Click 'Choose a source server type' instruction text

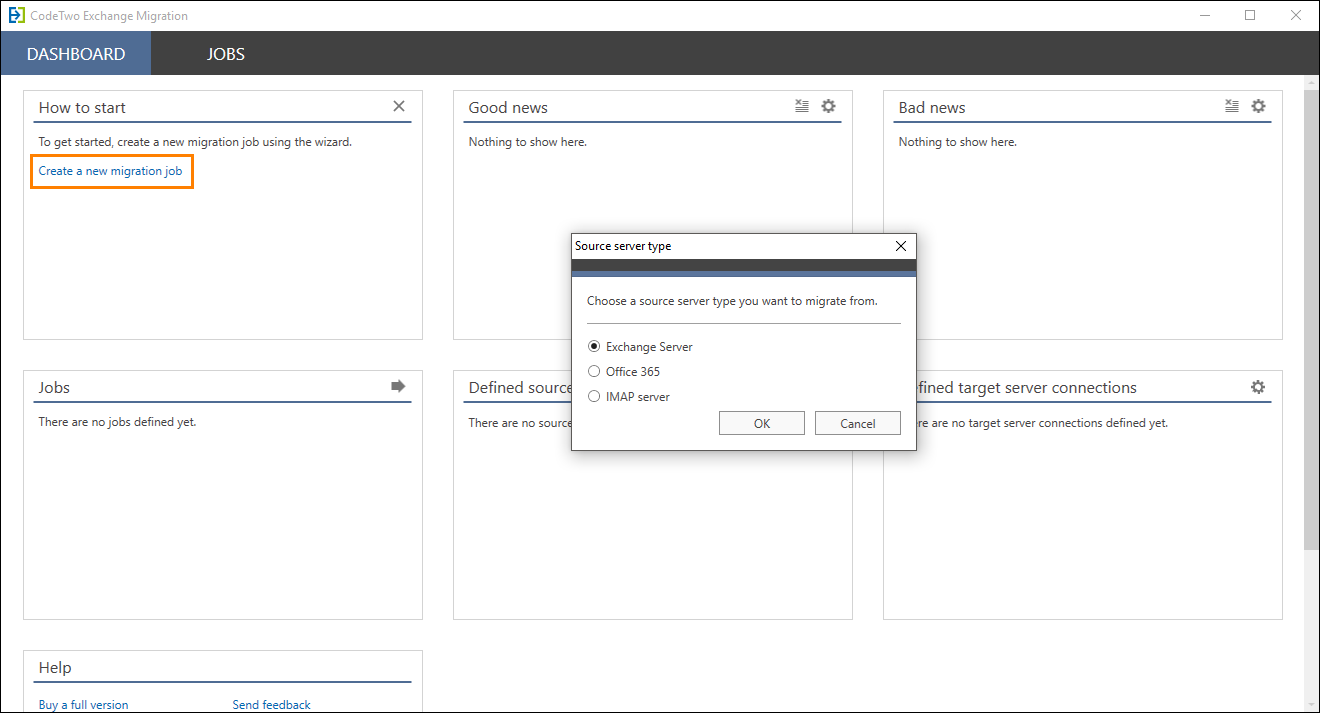tap(732, 301)
